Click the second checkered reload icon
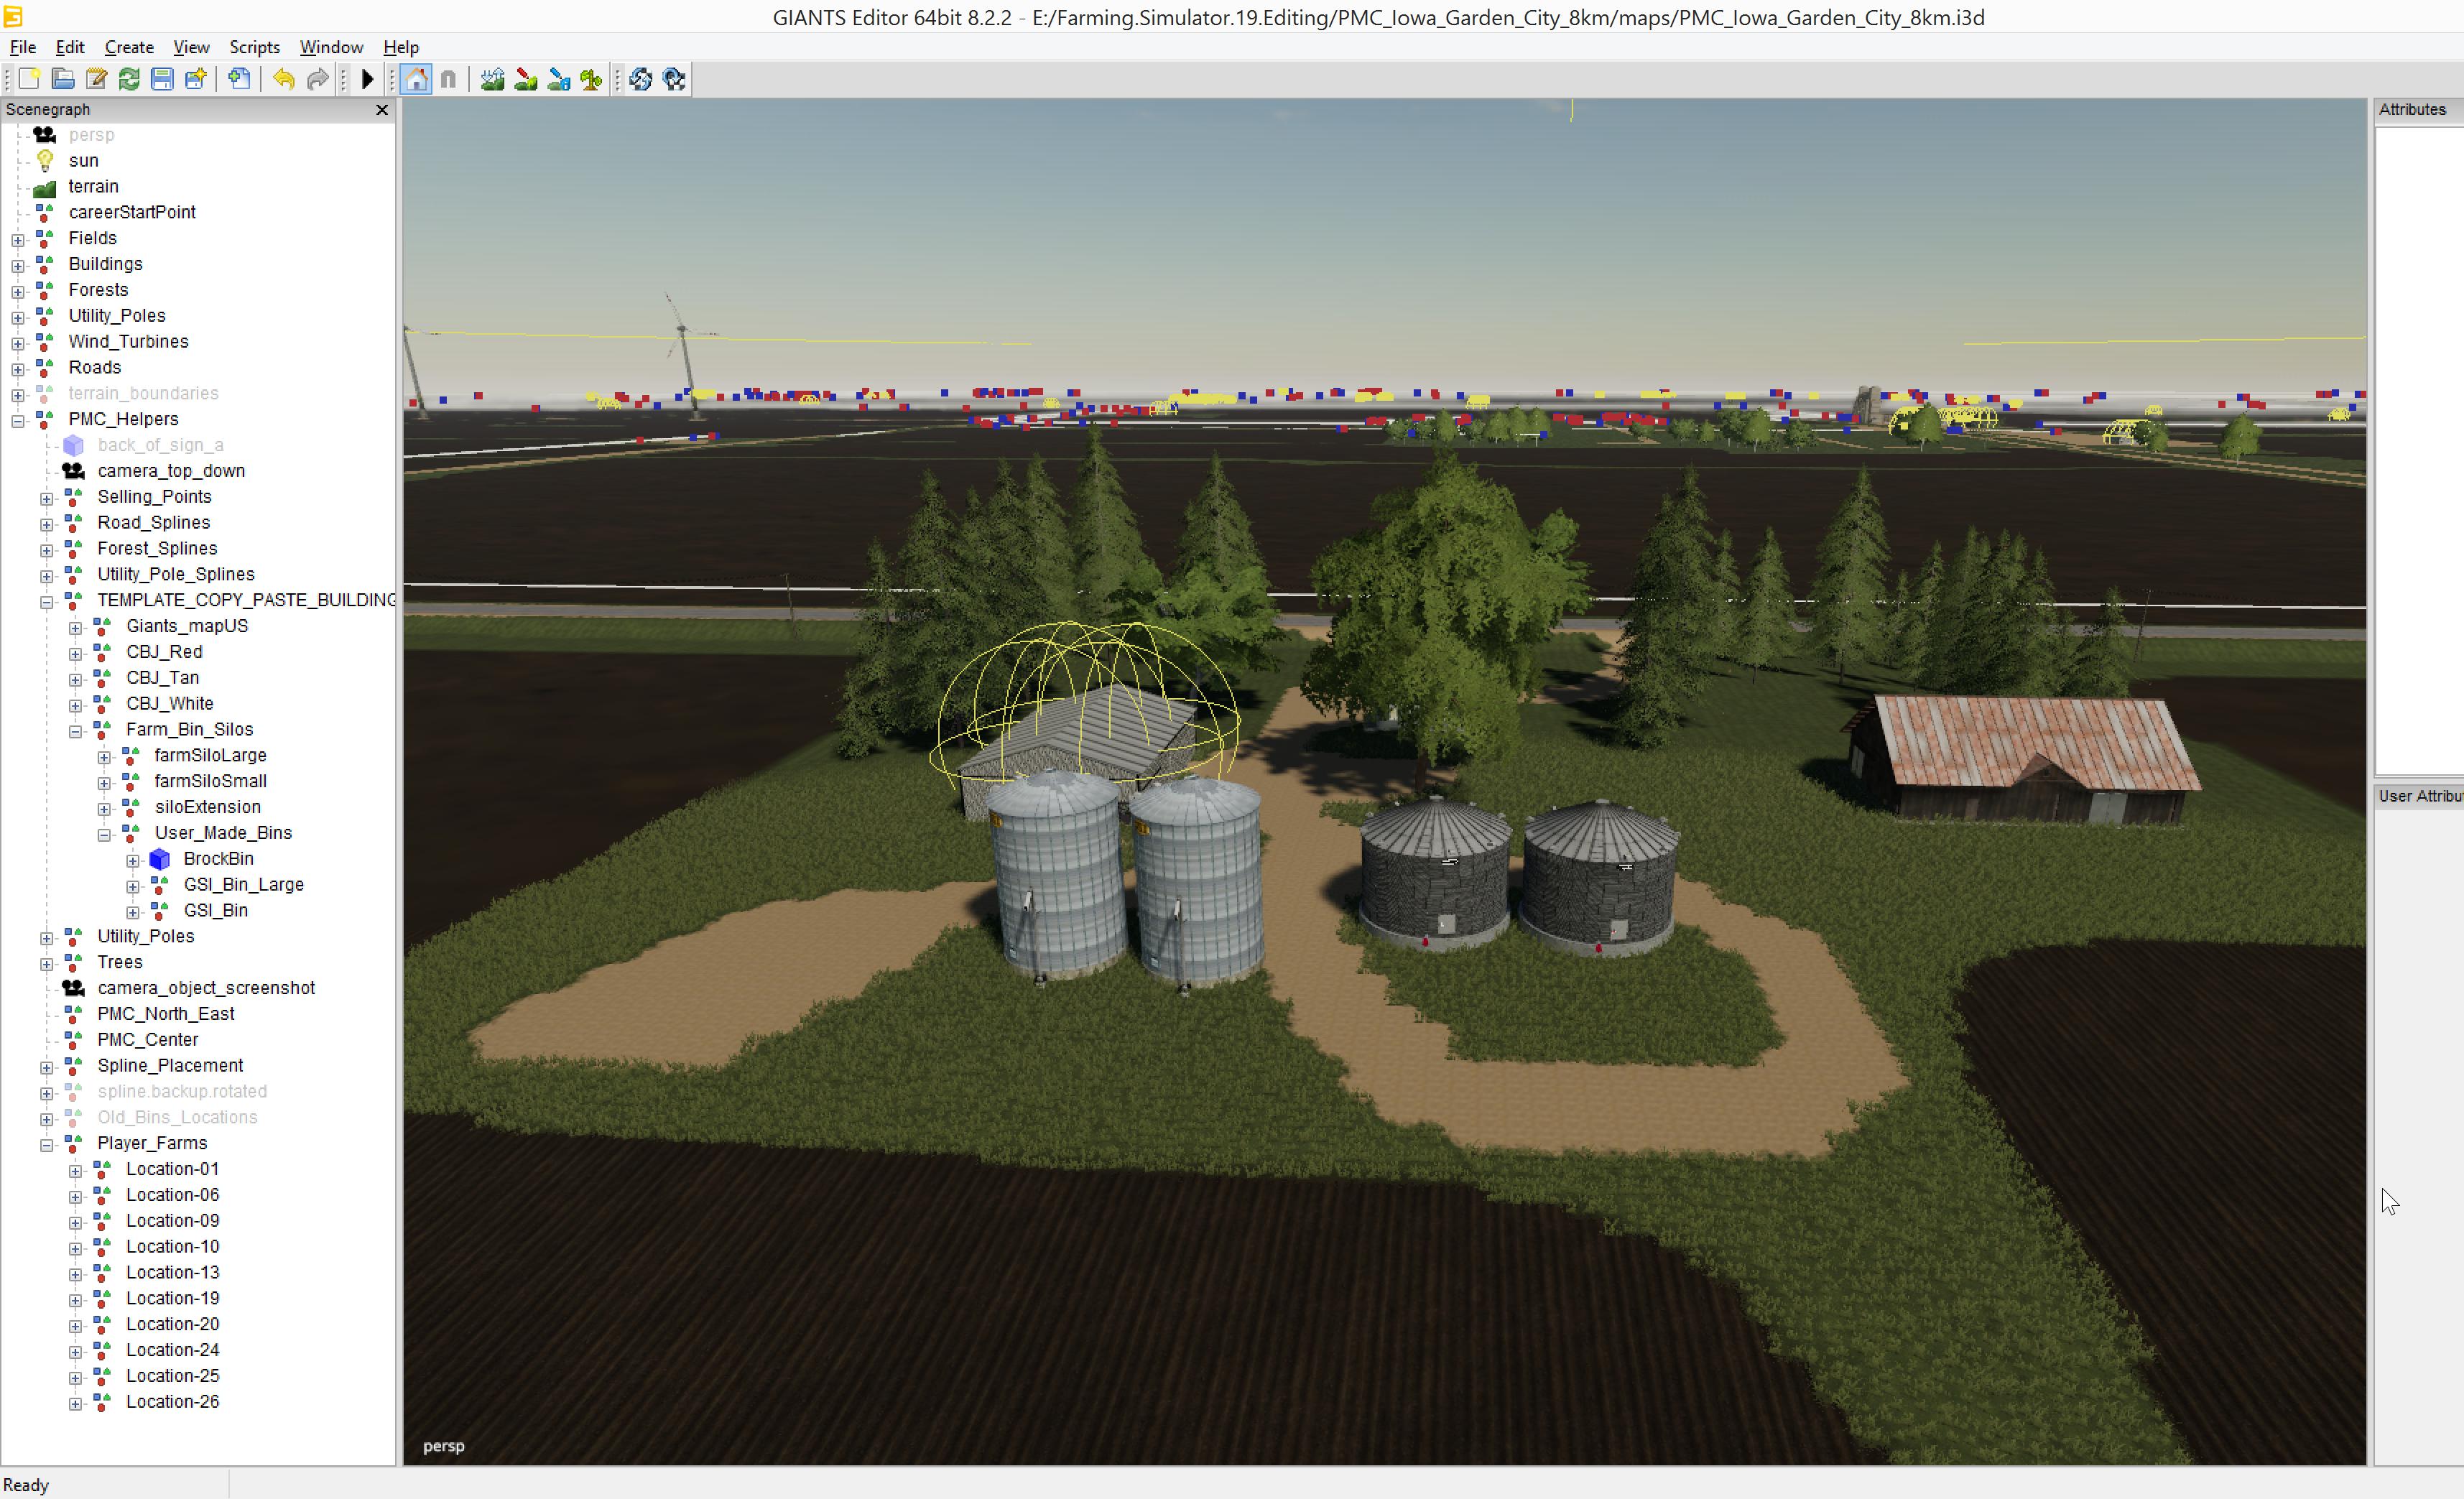Screen dimensions: 2464x1499 pos(674,79)
